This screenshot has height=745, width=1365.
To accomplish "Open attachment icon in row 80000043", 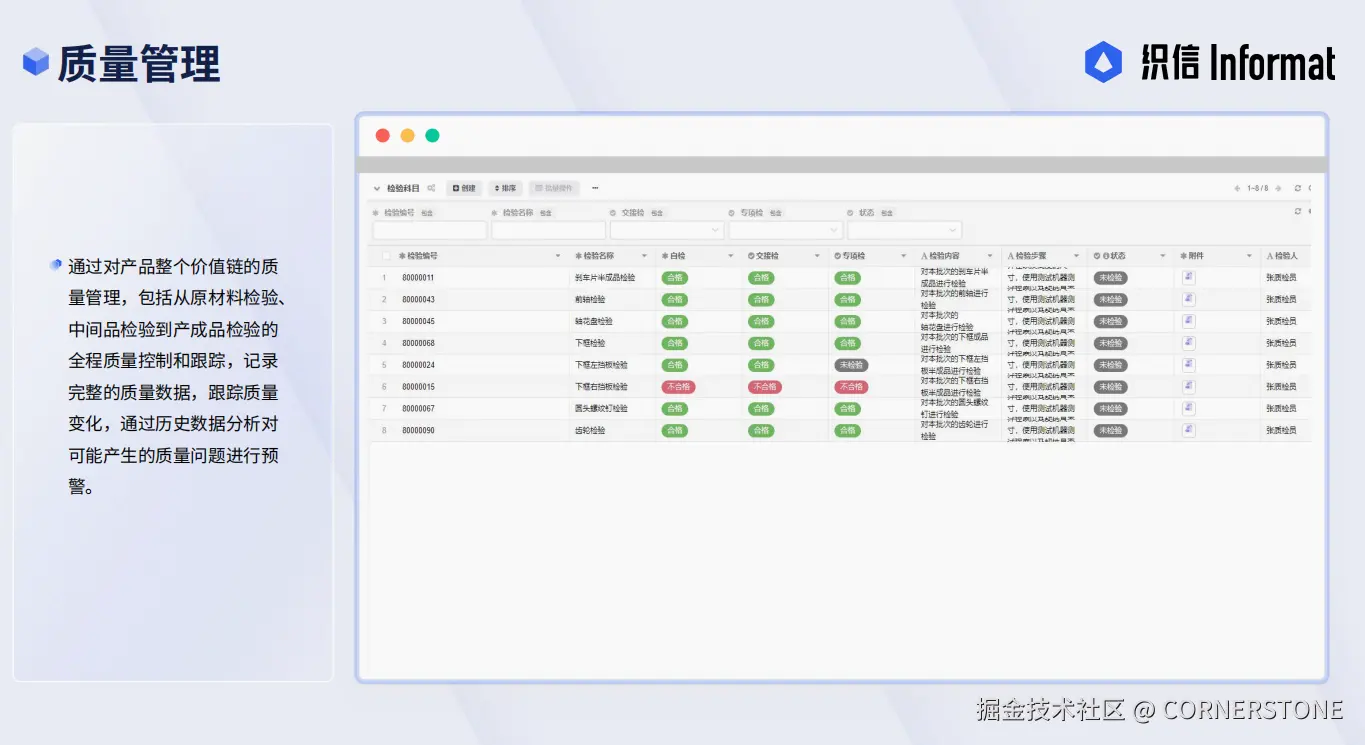I will 1189,299.
